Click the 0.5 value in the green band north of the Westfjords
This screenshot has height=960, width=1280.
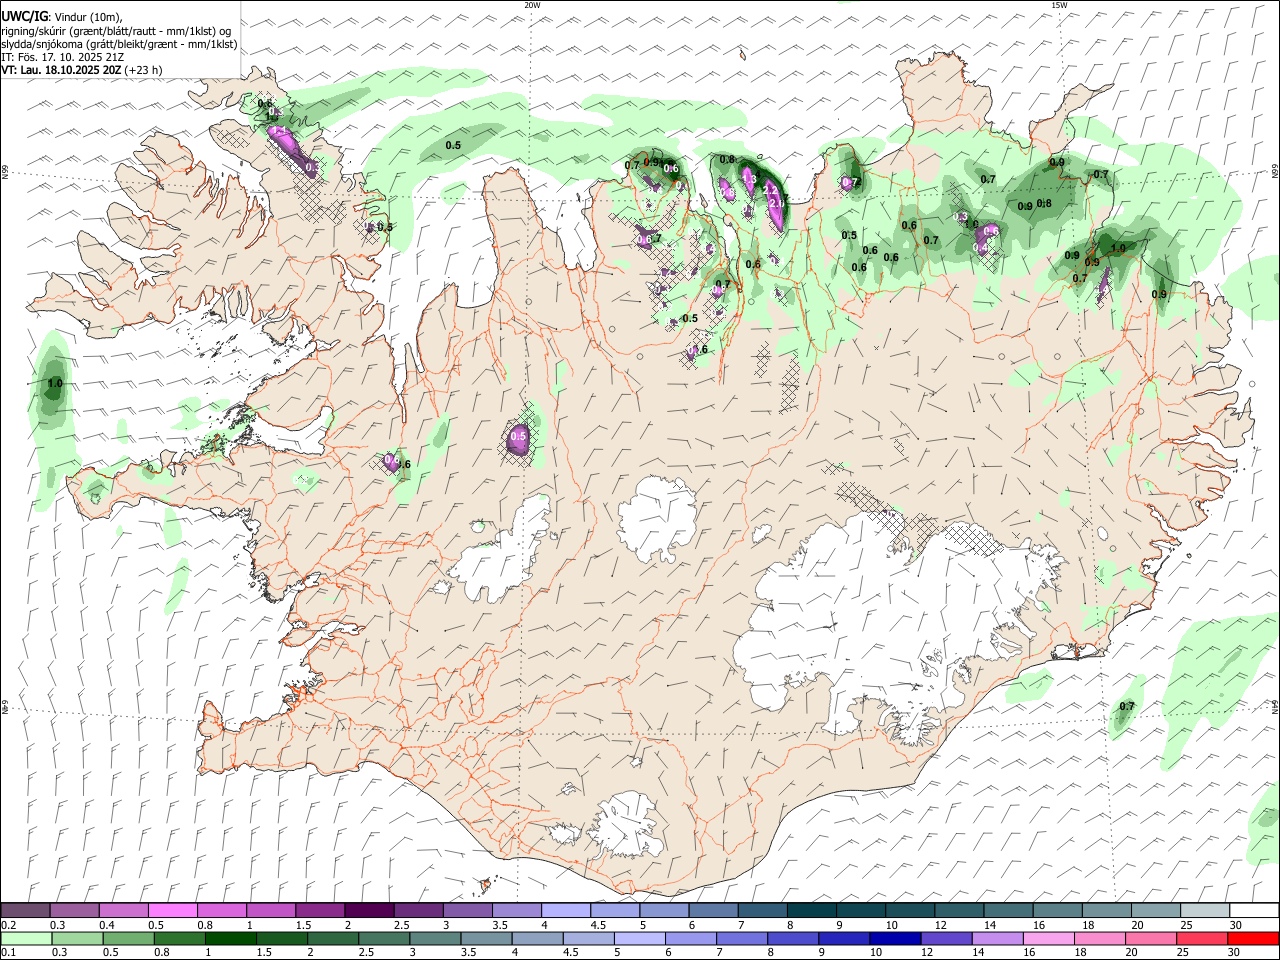tap(453, 145)
